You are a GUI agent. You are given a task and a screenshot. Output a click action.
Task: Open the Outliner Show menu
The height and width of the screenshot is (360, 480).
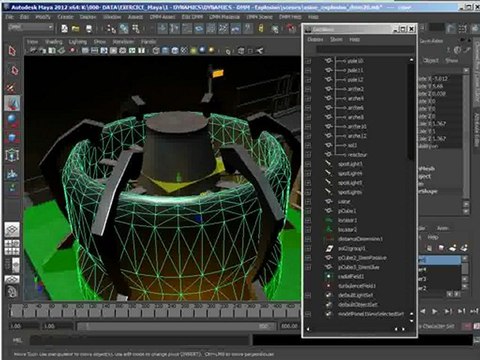336,39
